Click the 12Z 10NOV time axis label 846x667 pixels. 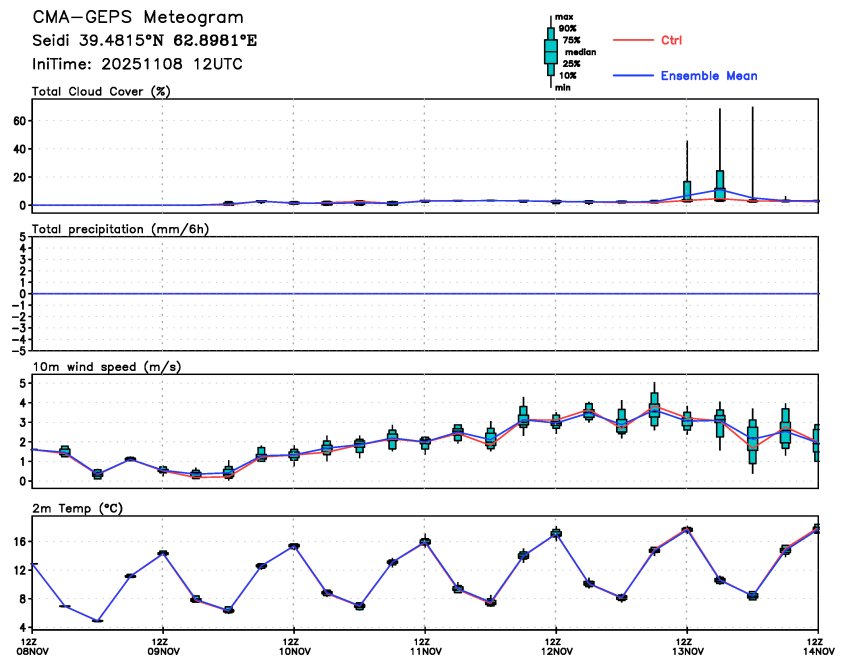click(x=295, y=646)
